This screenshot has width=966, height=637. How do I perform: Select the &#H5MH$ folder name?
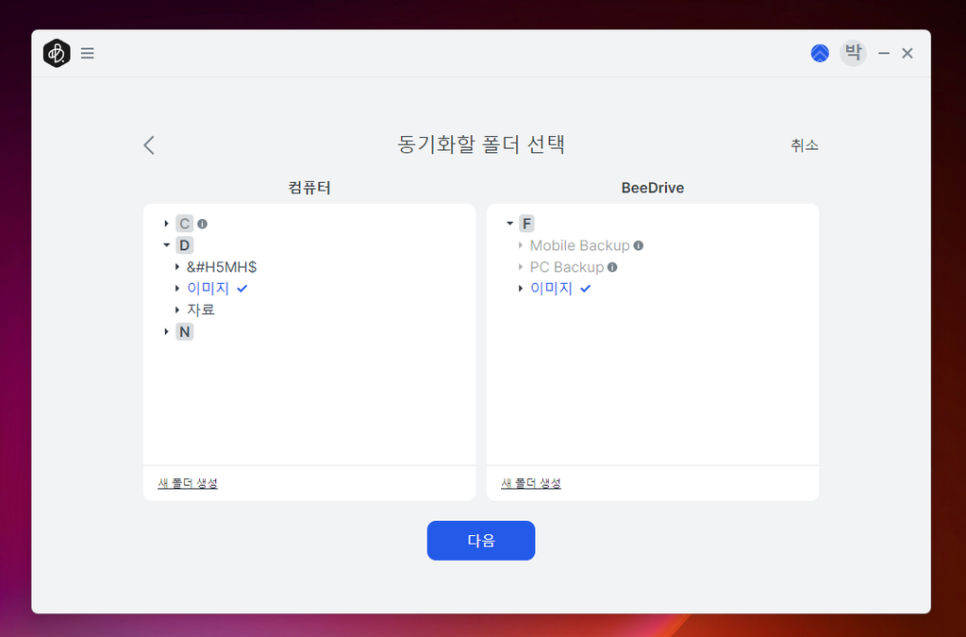222,267
